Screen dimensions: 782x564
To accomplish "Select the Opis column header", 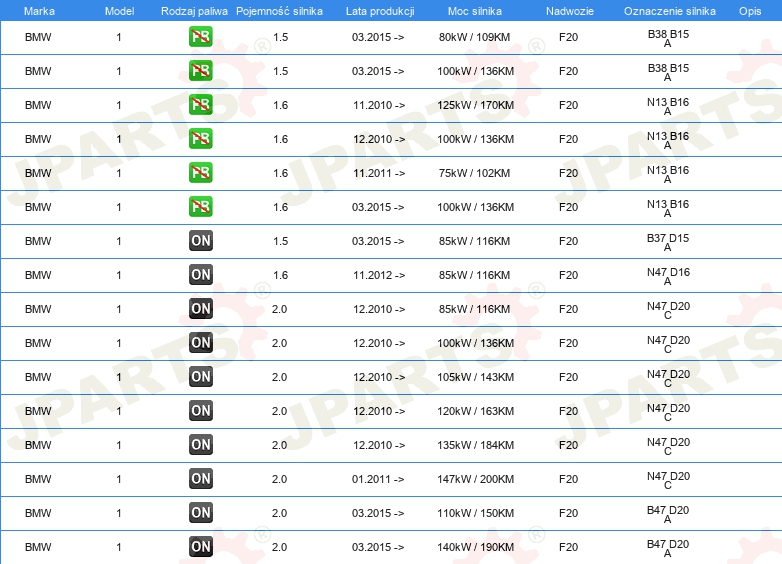I will coord(750,11).
